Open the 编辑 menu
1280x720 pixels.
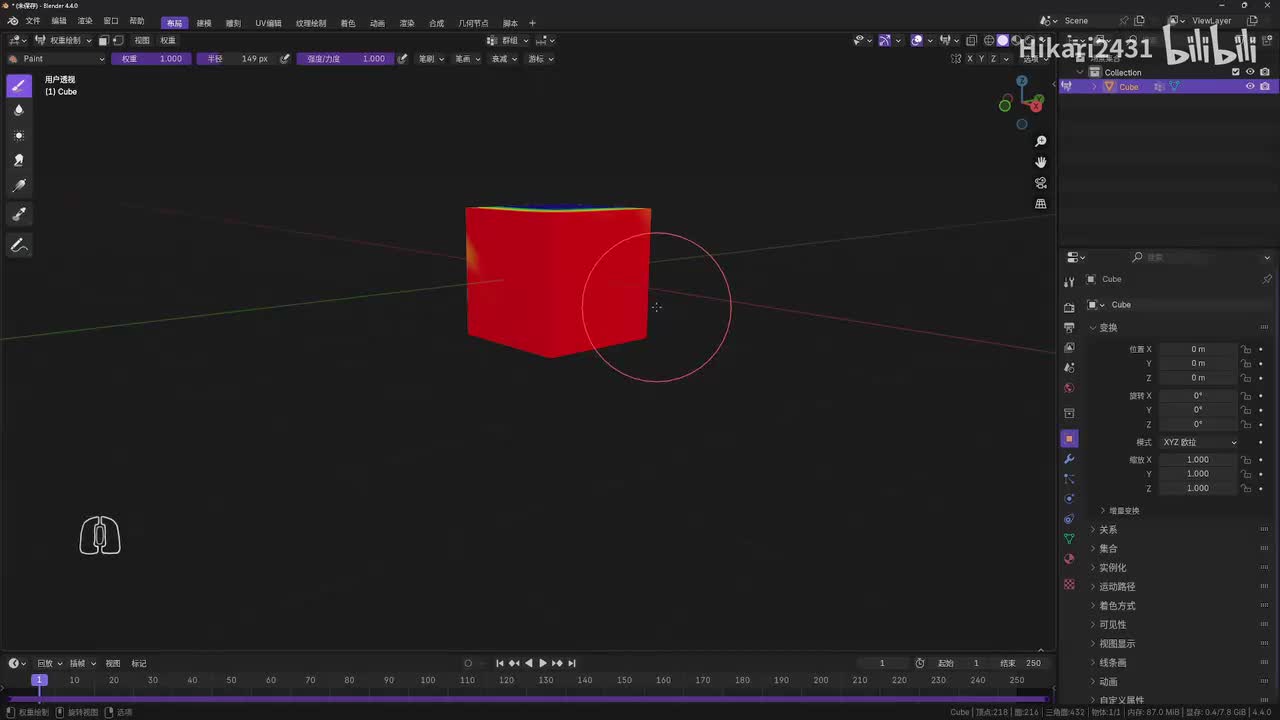pyautogui.click(x=59, y=22)
